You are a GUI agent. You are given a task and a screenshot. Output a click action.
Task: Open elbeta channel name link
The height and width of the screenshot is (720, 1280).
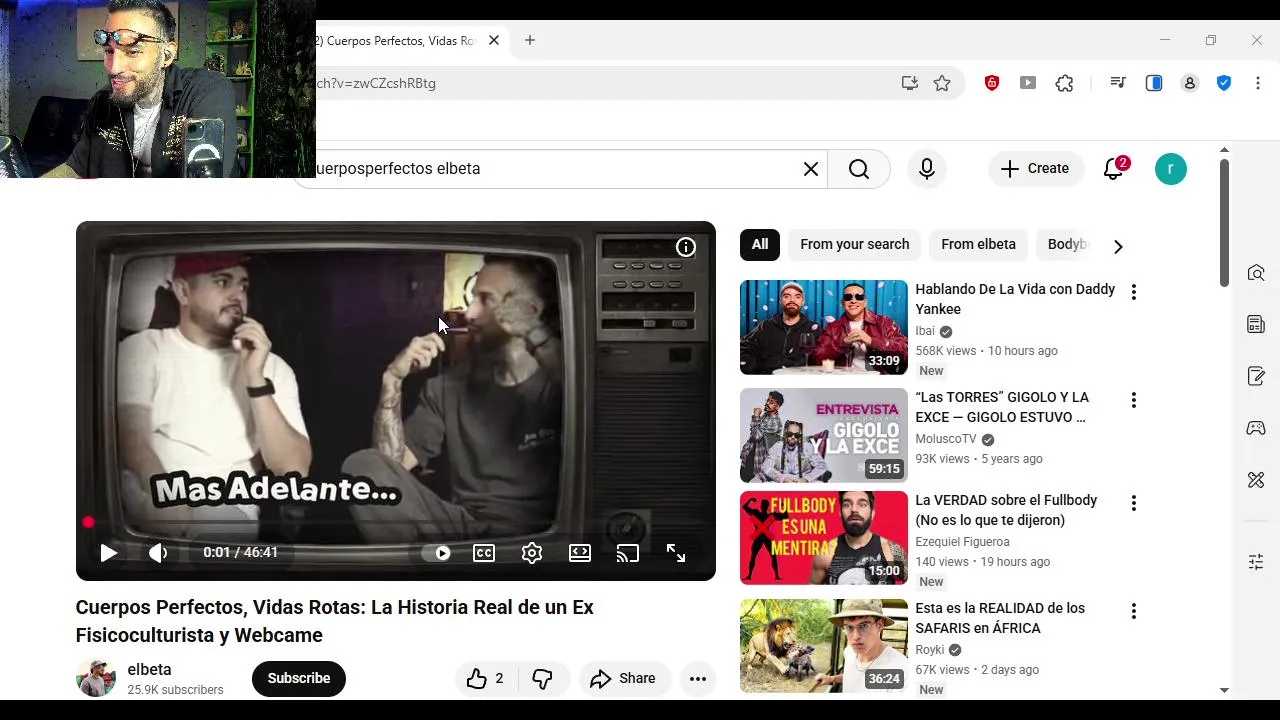coord(149,670)
